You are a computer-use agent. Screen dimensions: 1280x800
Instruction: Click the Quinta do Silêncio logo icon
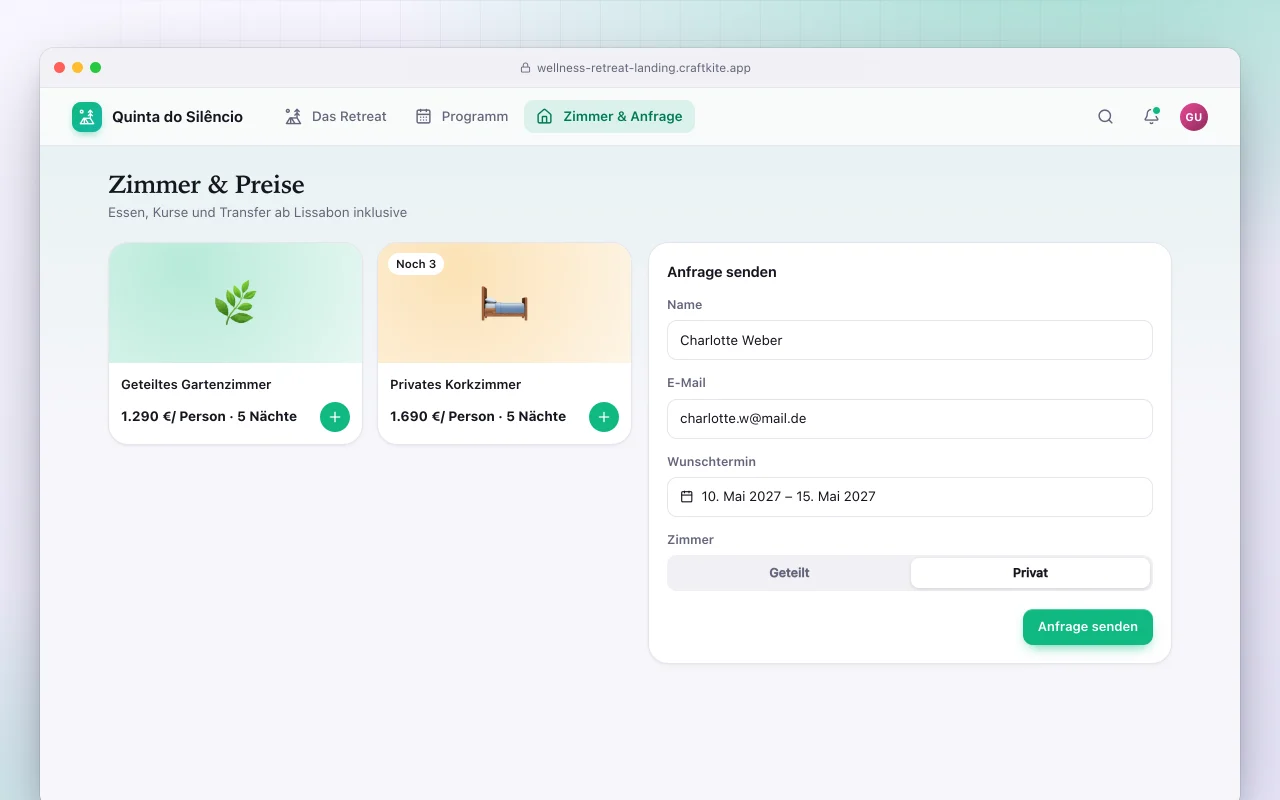click(x=87, y=117)
